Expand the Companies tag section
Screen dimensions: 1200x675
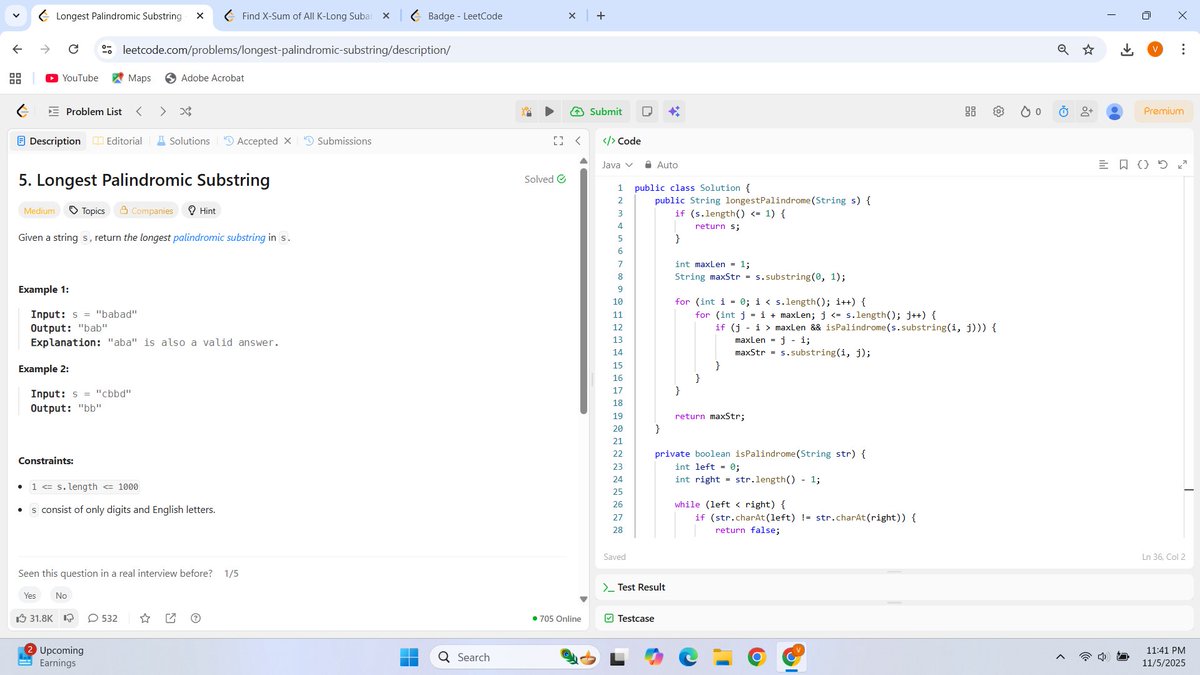146,211
